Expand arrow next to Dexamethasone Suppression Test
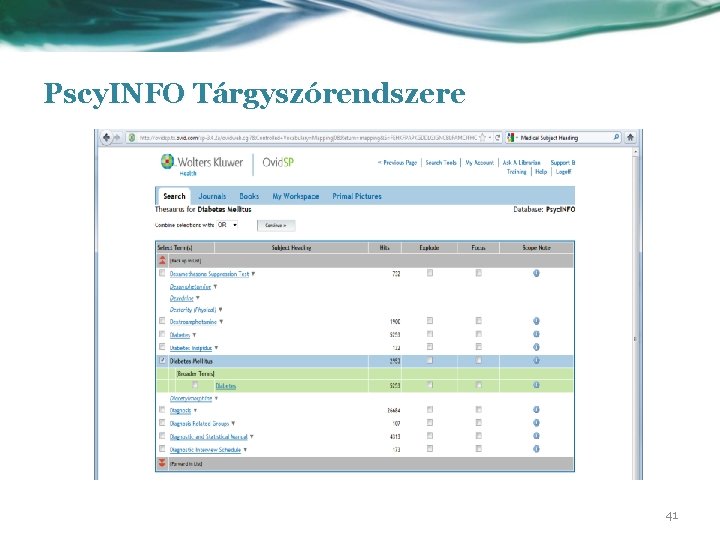 (x=253, y=274)
